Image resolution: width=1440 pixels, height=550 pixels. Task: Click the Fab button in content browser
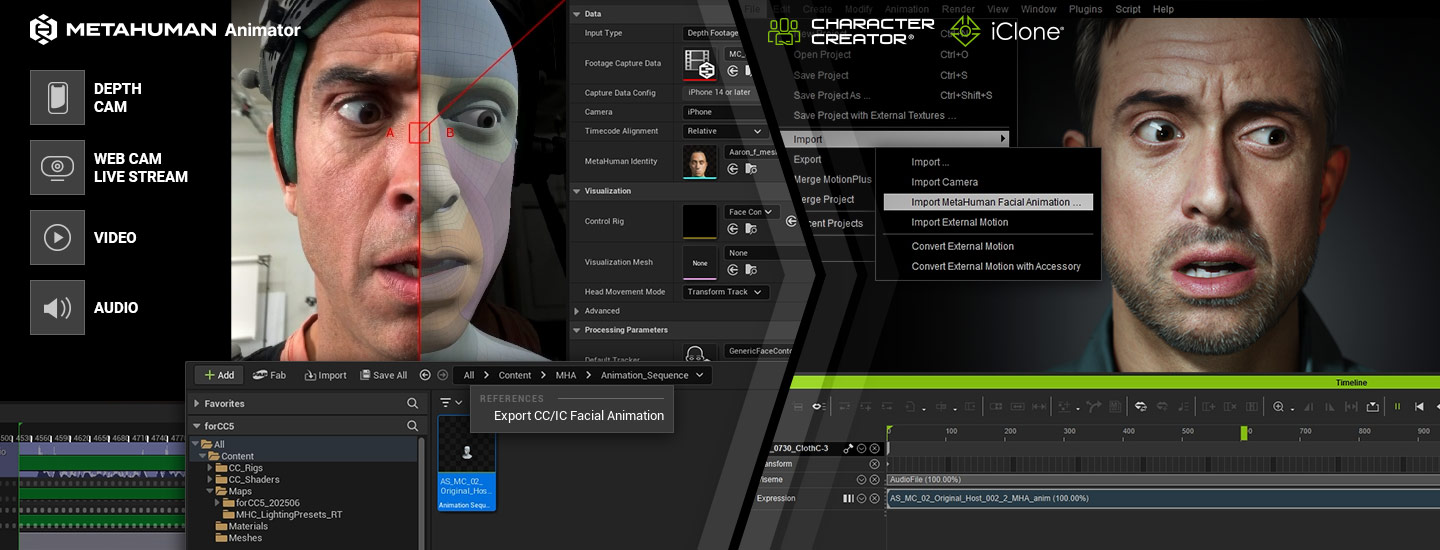pyautogui.click(x=269, y=375)
